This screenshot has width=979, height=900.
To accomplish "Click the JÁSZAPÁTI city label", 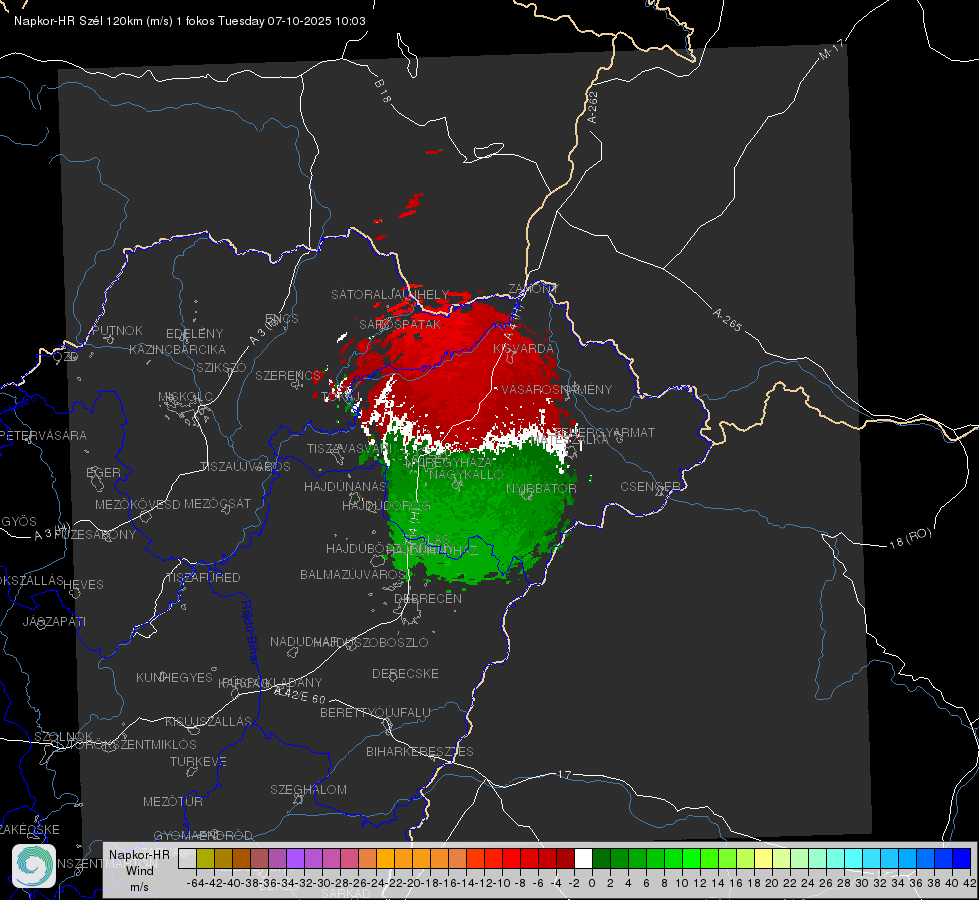I will click(x=54, y=621).
